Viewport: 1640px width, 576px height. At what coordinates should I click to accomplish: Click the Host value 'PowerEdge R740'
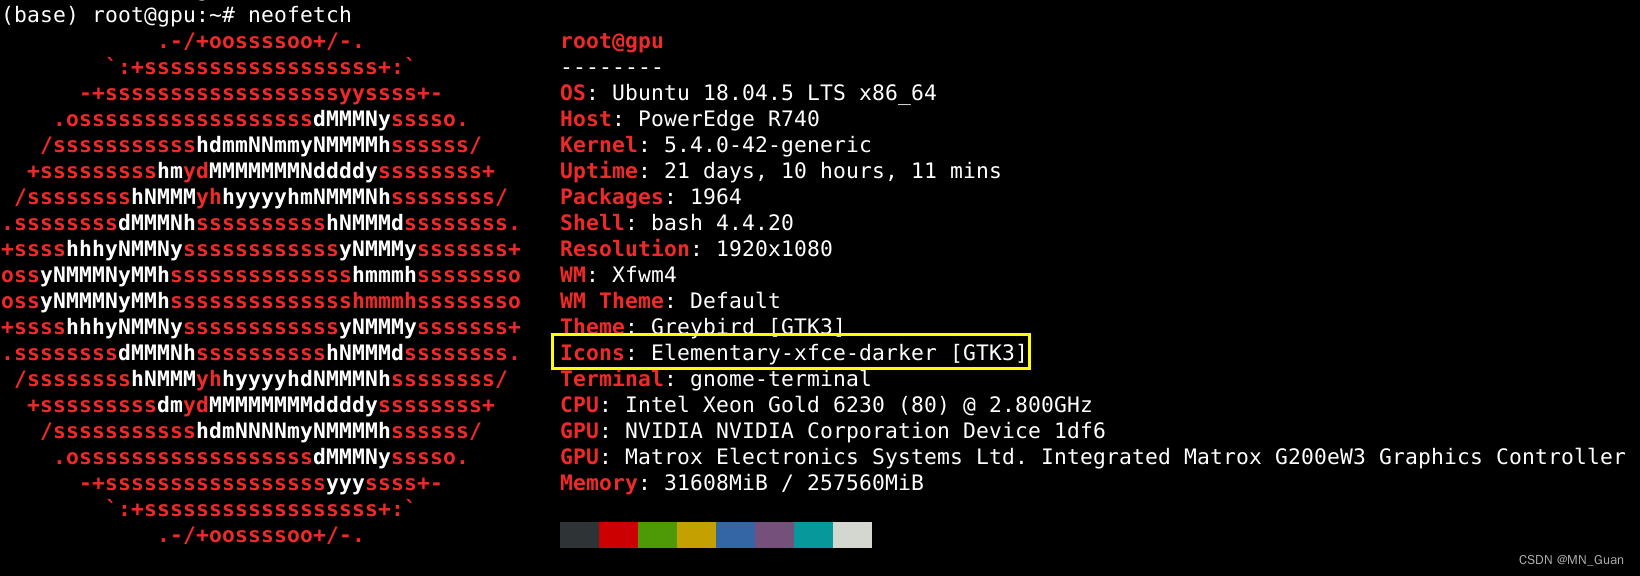pos(729,119)
